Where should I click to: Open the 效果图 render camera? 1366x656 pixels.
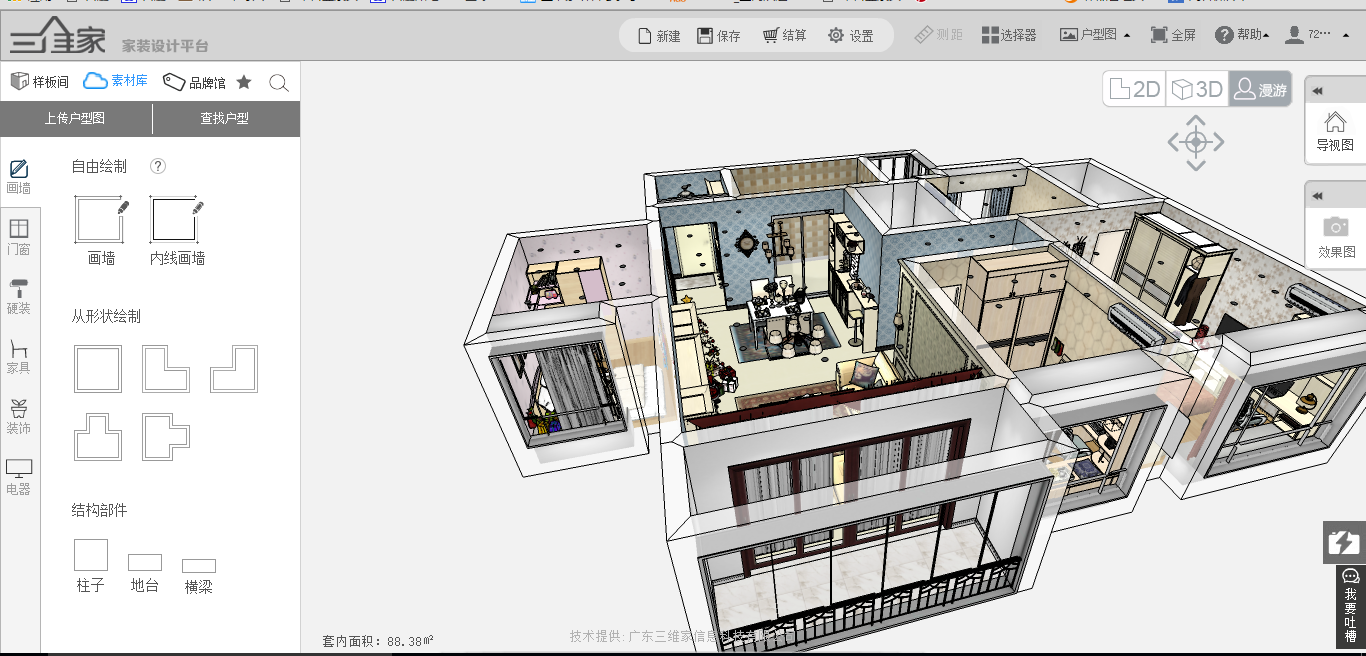pyautogui.click(x=1336, y=237)
